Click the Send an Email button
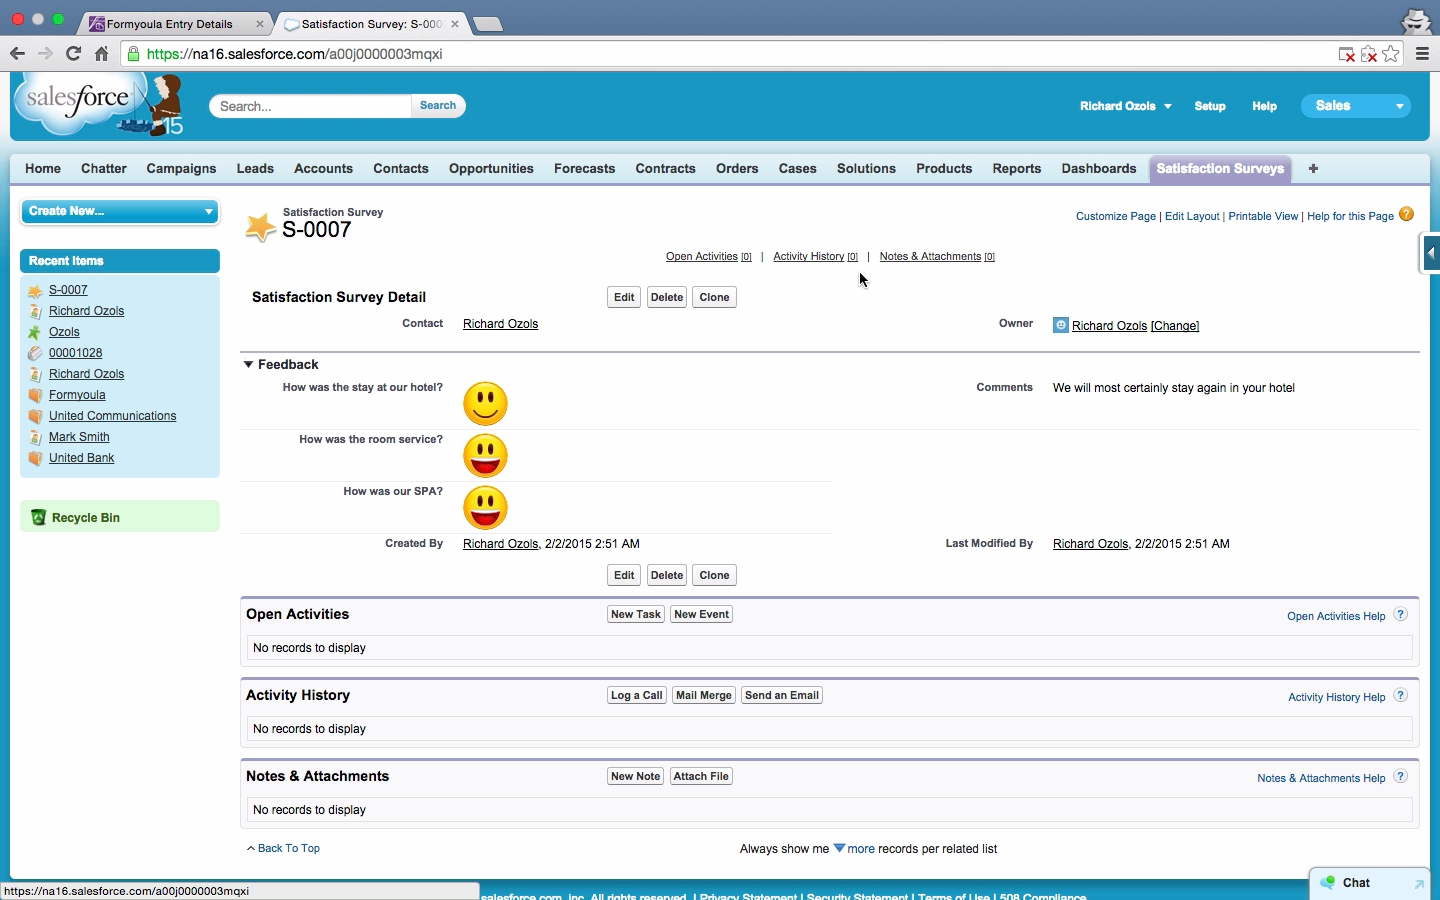The image size is (1440, 900). 782,695
